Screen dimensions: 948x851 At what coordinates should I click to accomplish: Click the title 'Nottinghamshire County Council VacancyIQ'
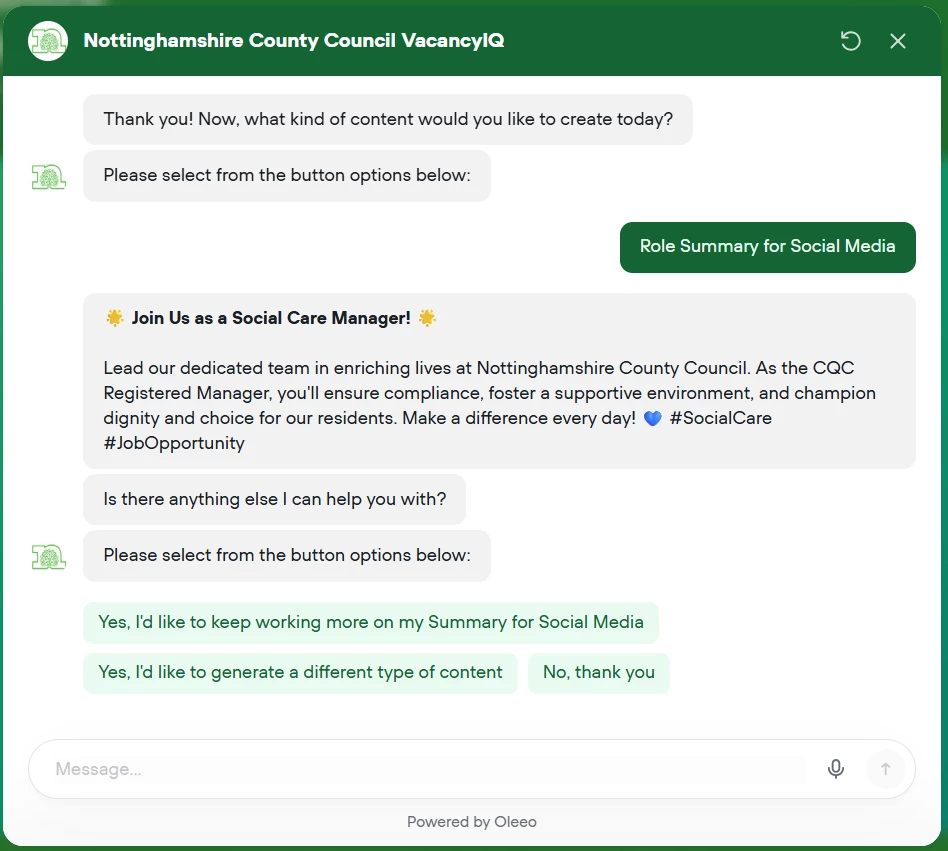294,40
